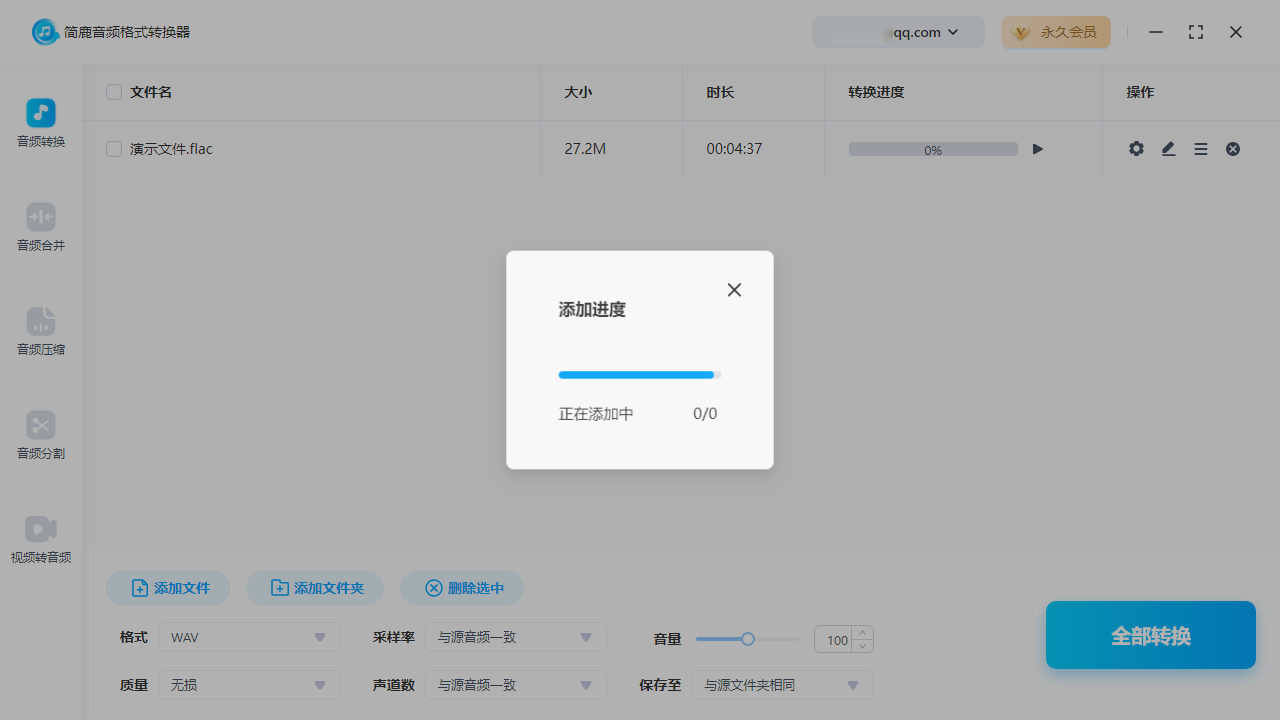Open the 格式 output format dropdown
Screen dimensions: 1280x720
(248, 637)
